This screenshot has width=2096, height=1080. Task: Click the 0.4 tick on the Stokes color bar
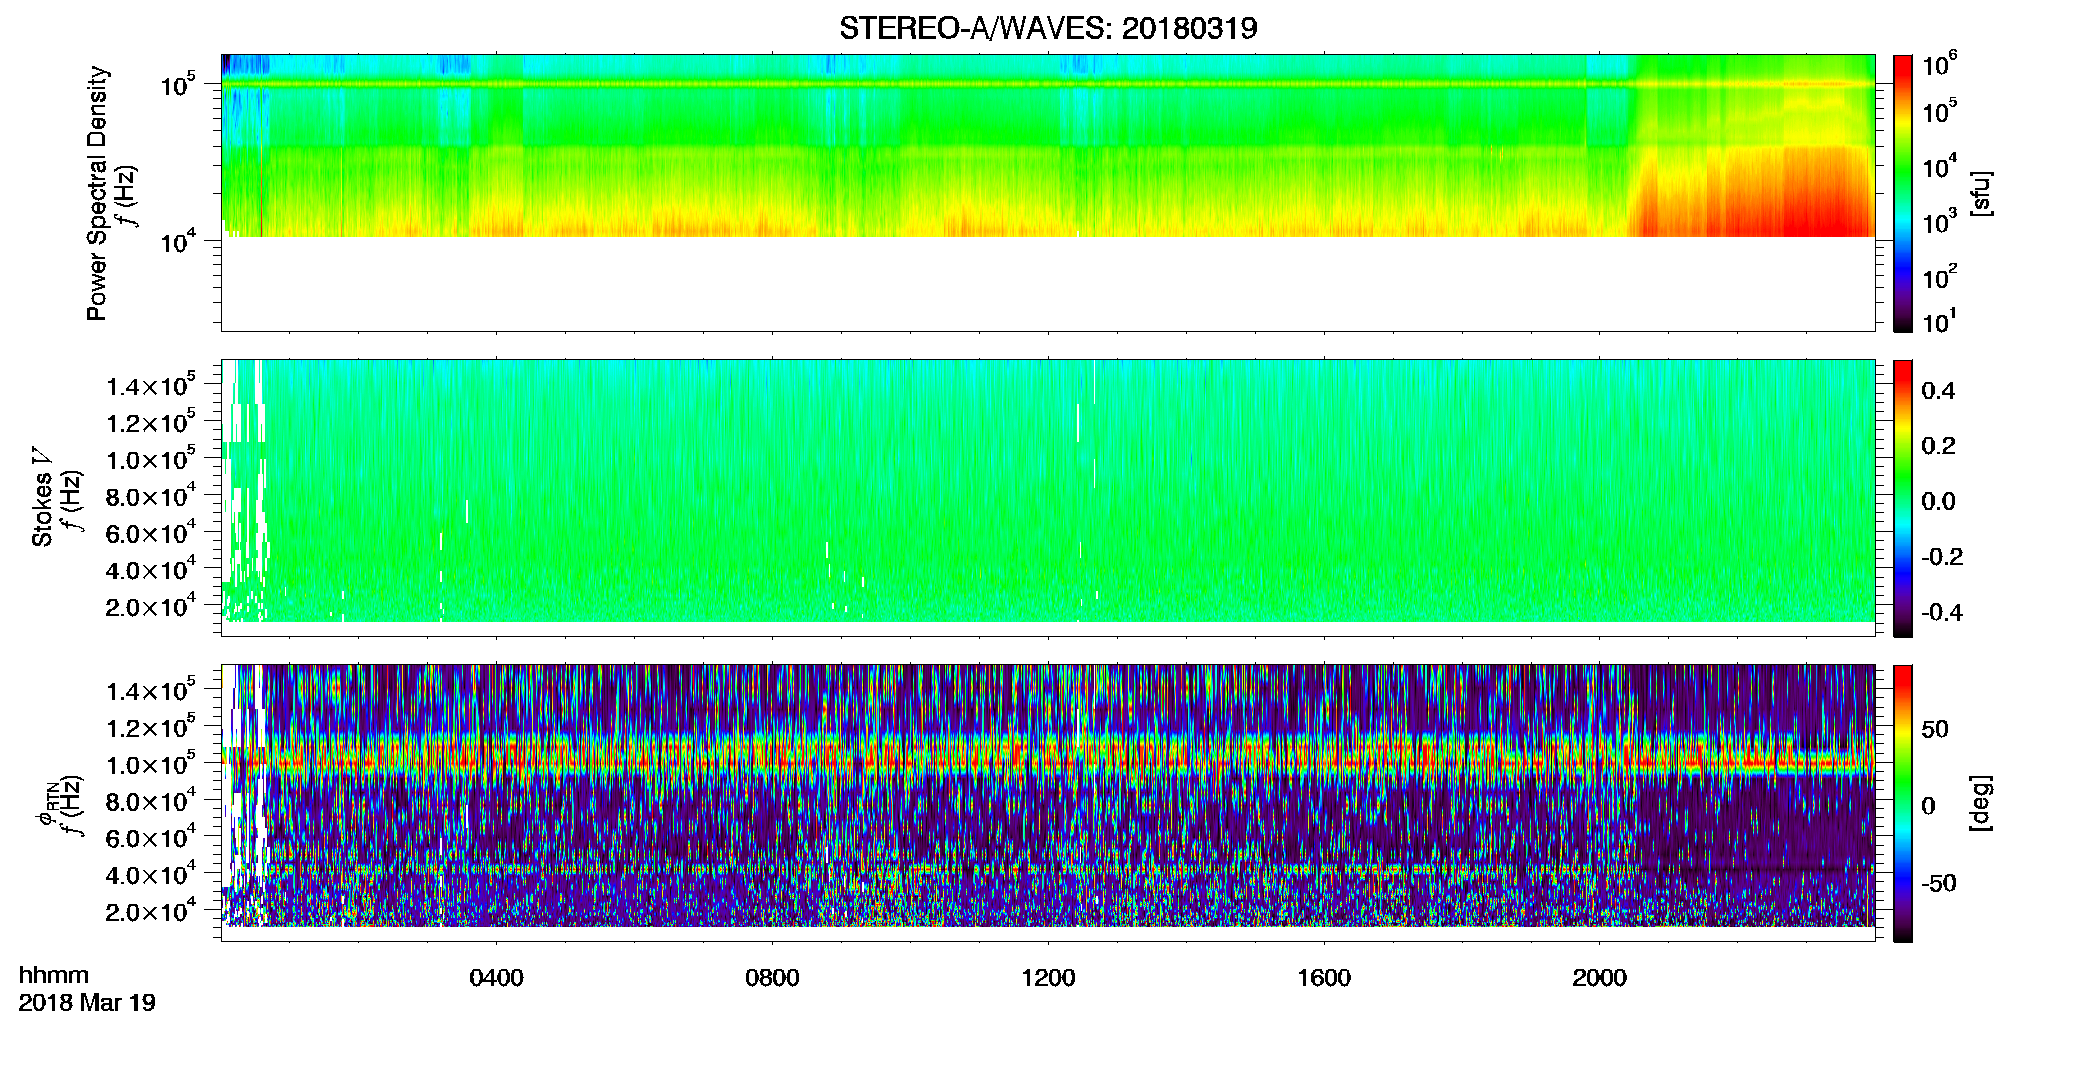[x=1938, y=391]
